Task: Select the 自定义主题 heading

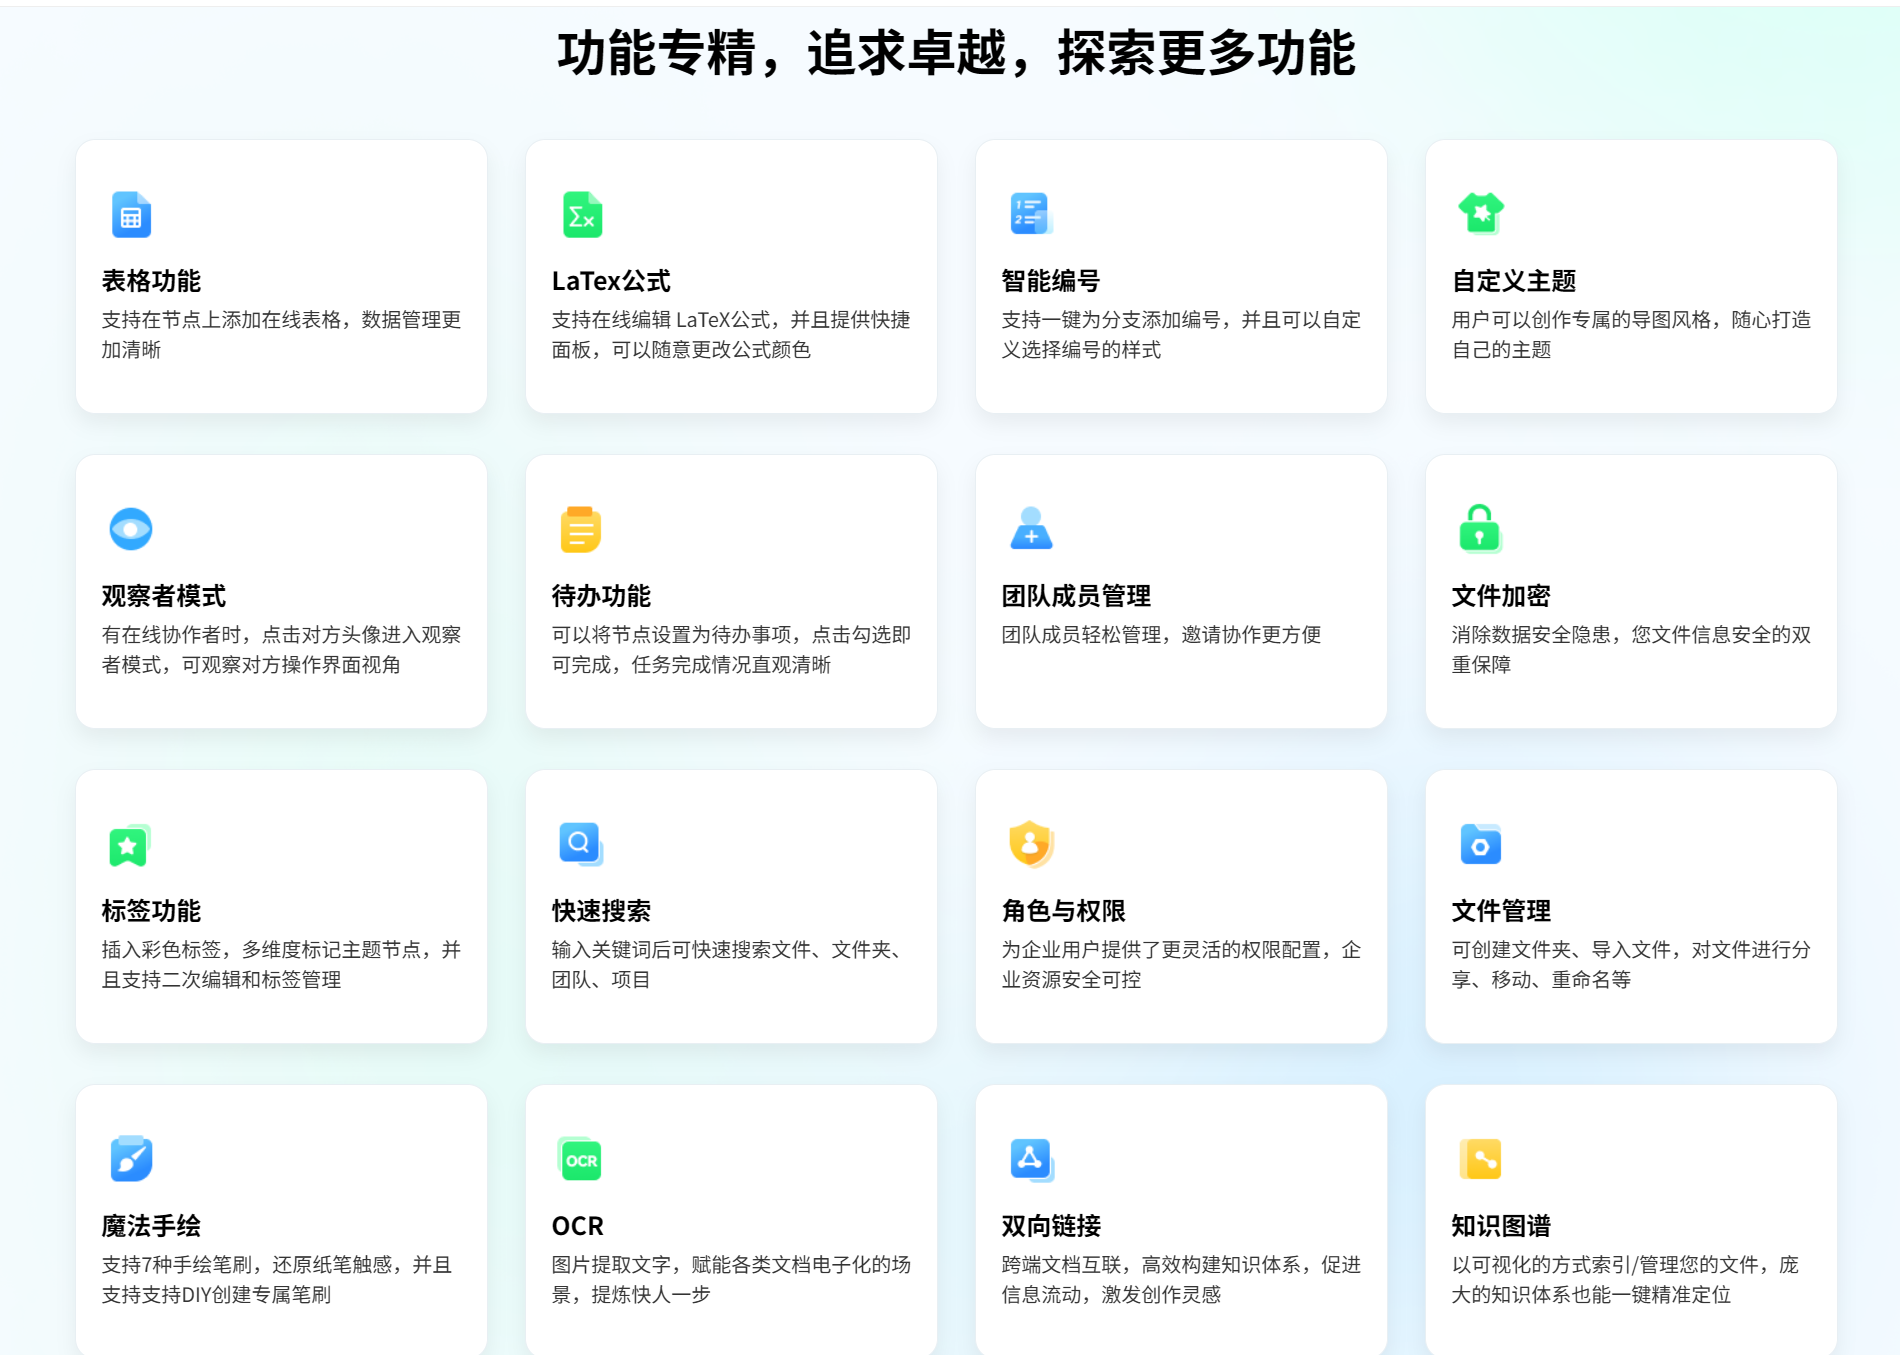Action: click(x=1514, y=281)
